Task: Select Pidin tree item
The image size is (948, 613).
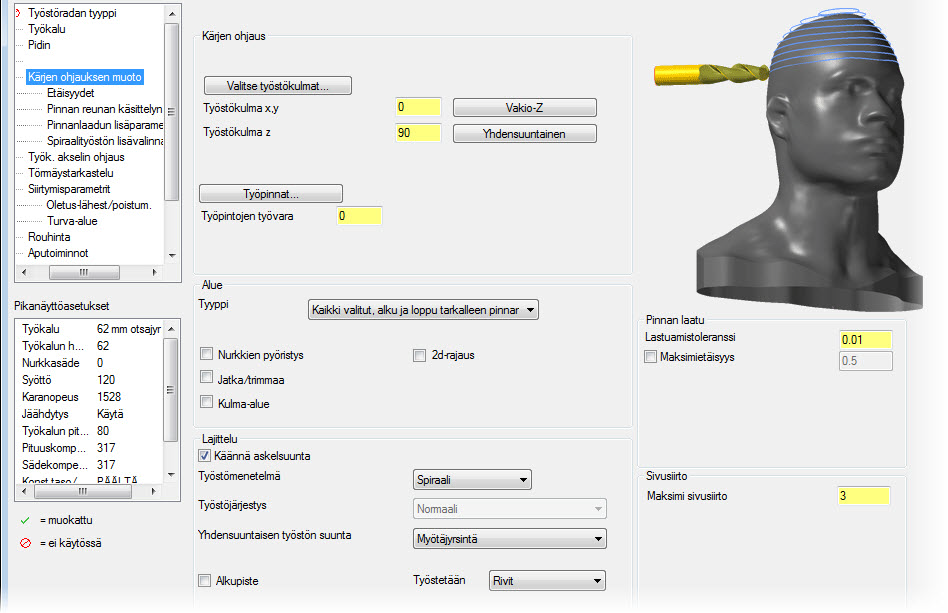Action: click(39, 45)
